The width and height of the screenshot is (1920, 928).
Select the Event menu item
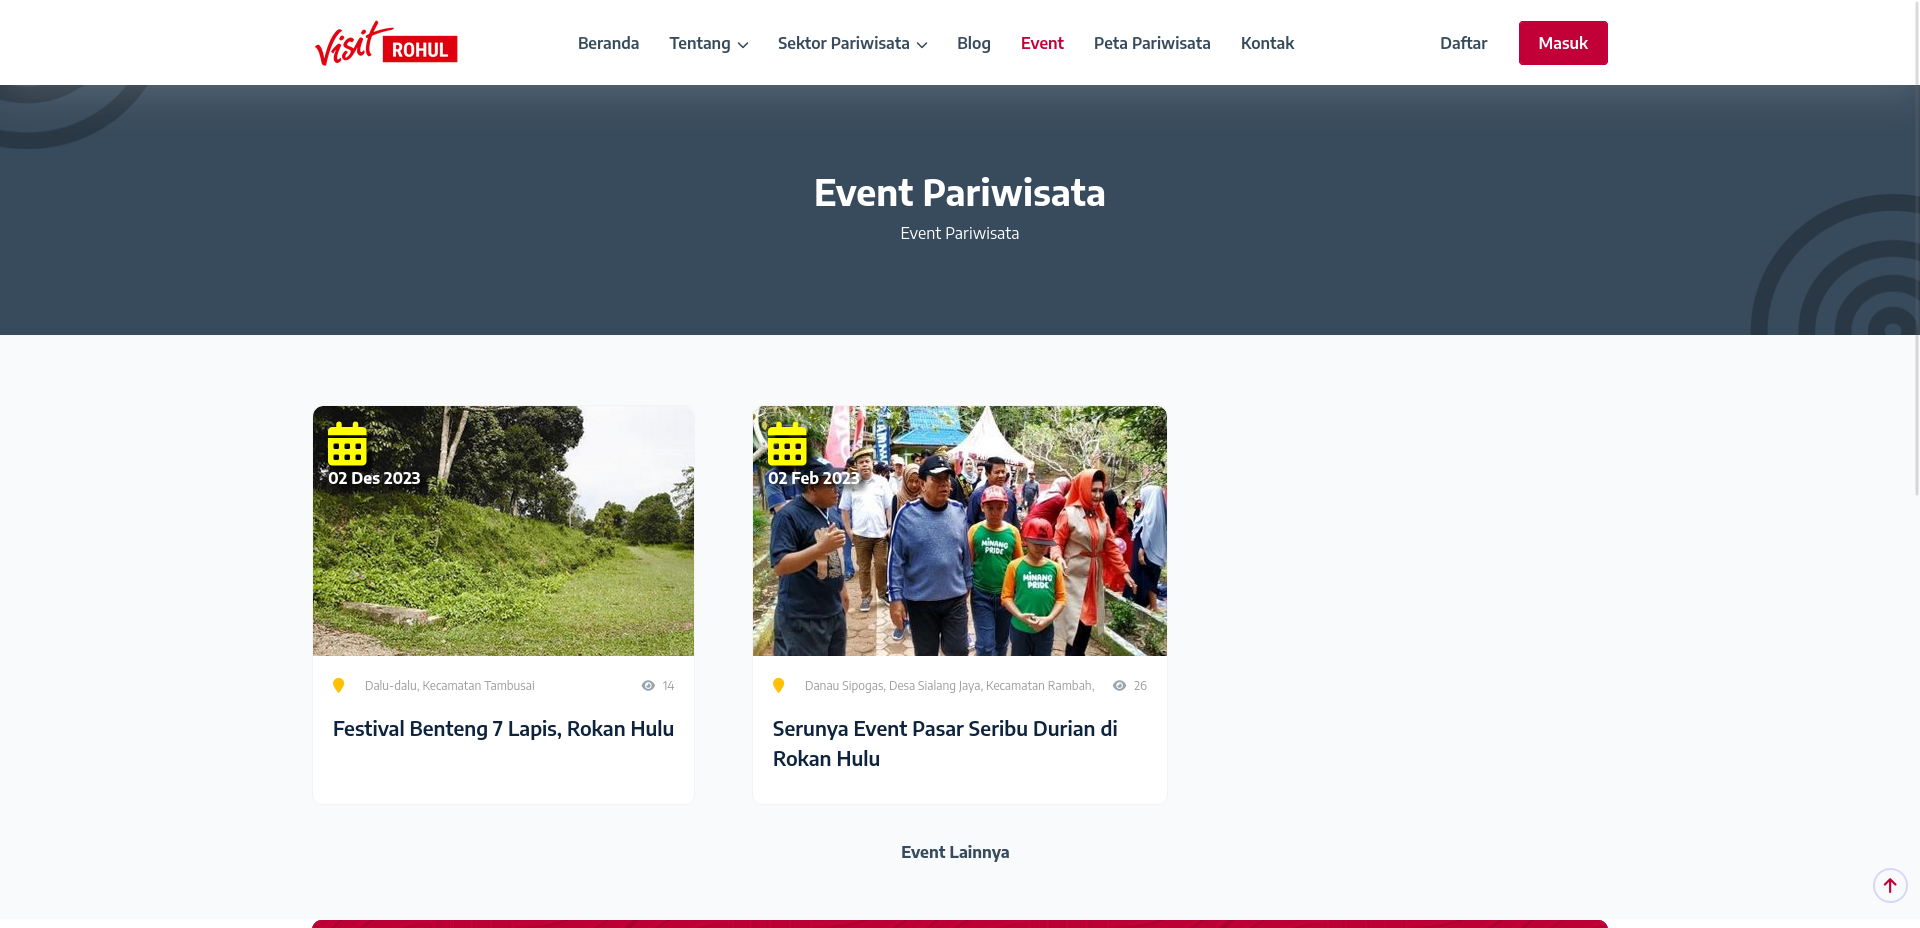click(x=1042, y=43)
